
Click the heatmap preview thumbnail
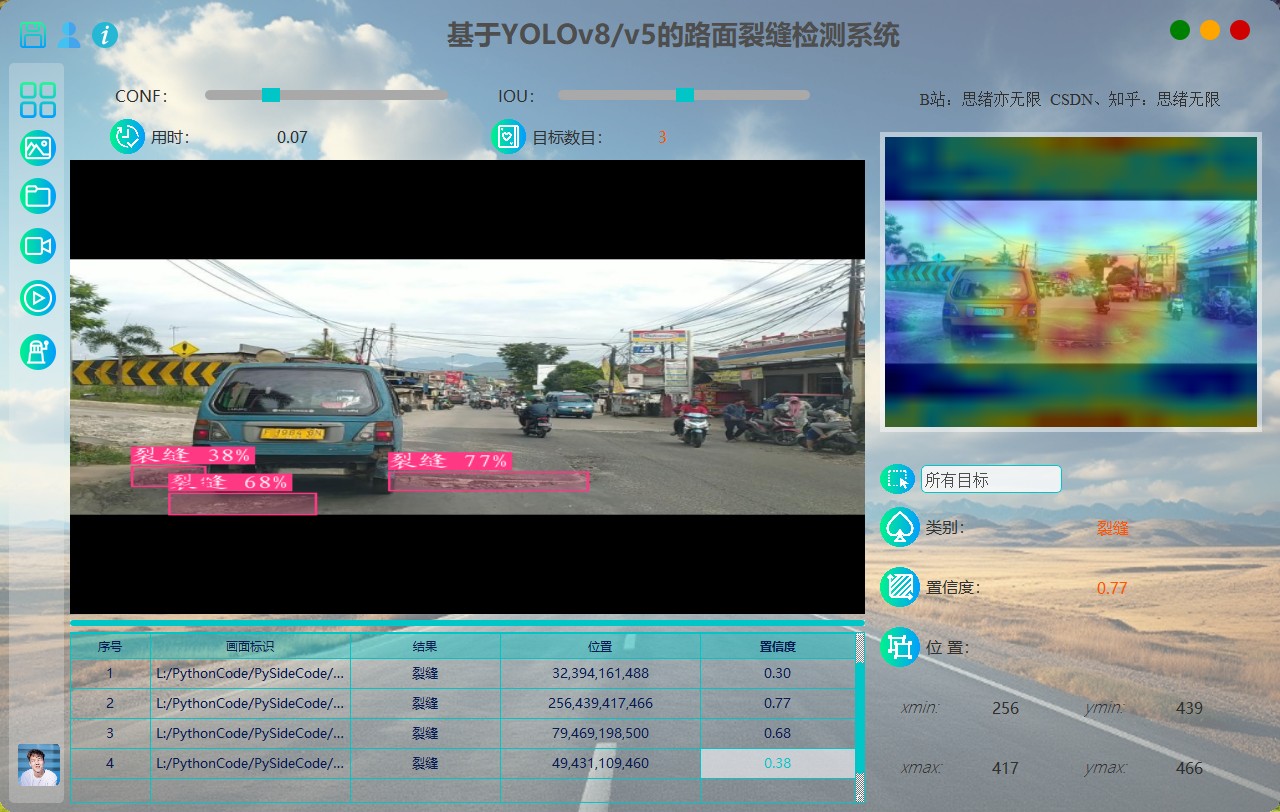1070,282
